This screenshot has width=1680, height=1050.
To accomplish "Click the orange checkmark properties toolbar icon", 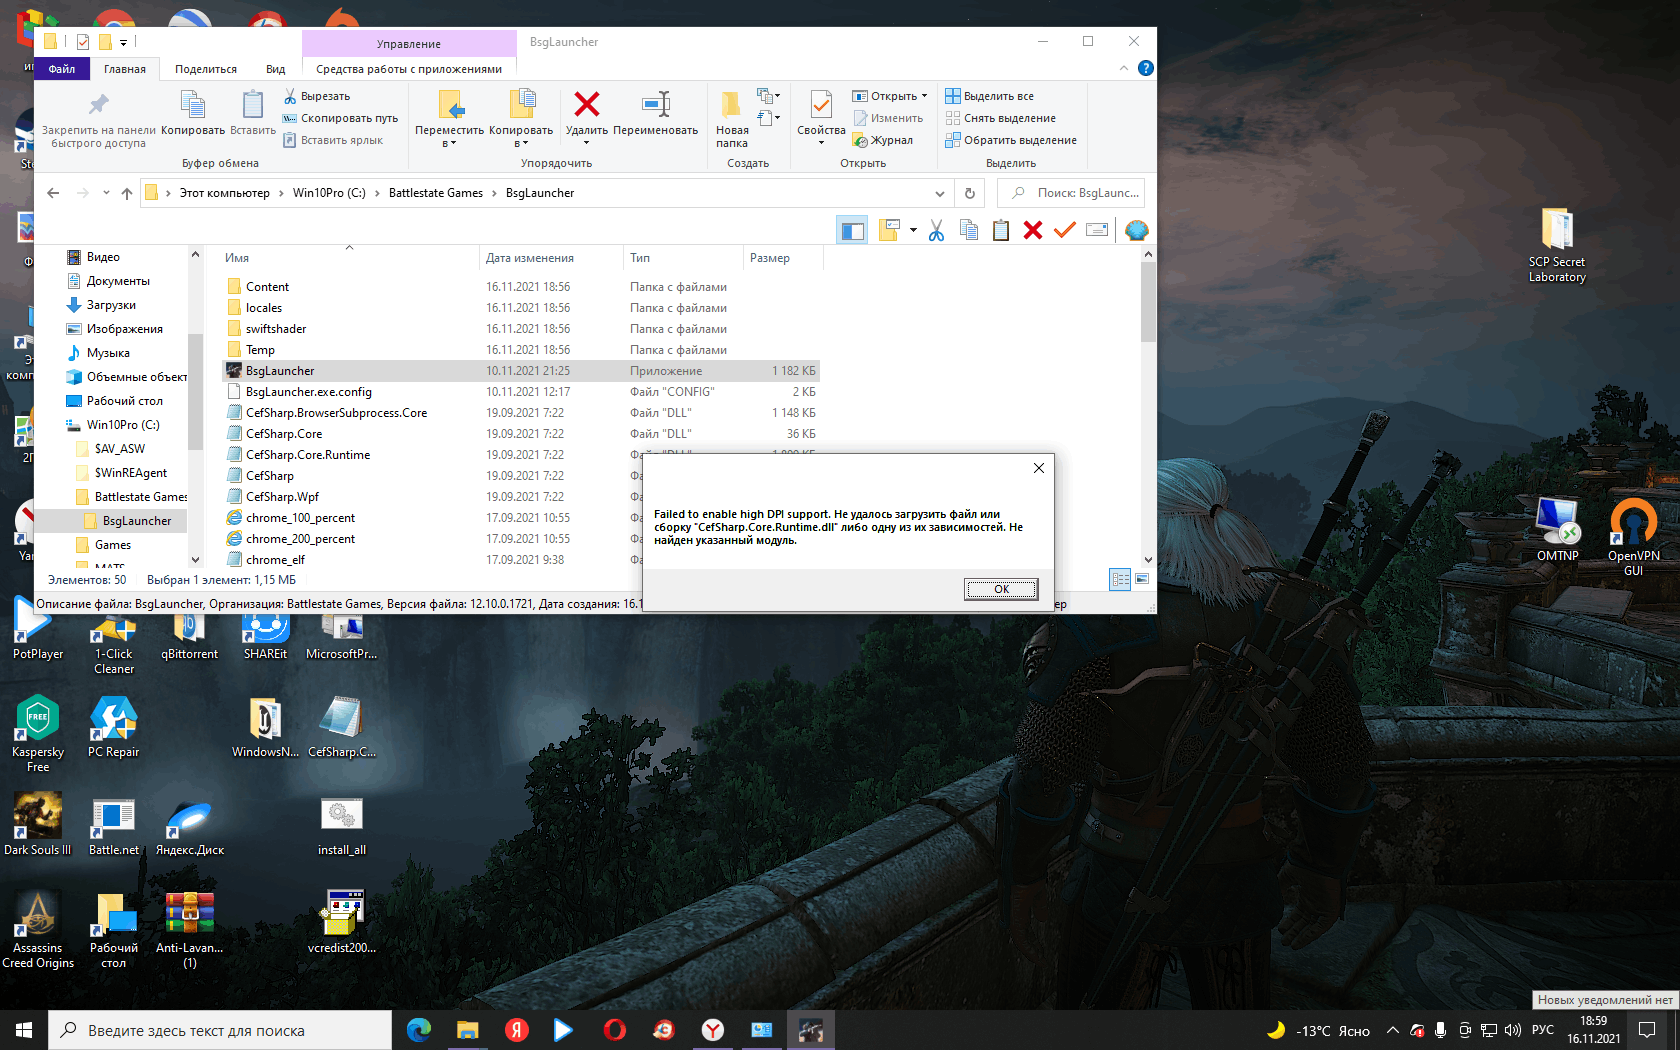I will coord(1065,231).
